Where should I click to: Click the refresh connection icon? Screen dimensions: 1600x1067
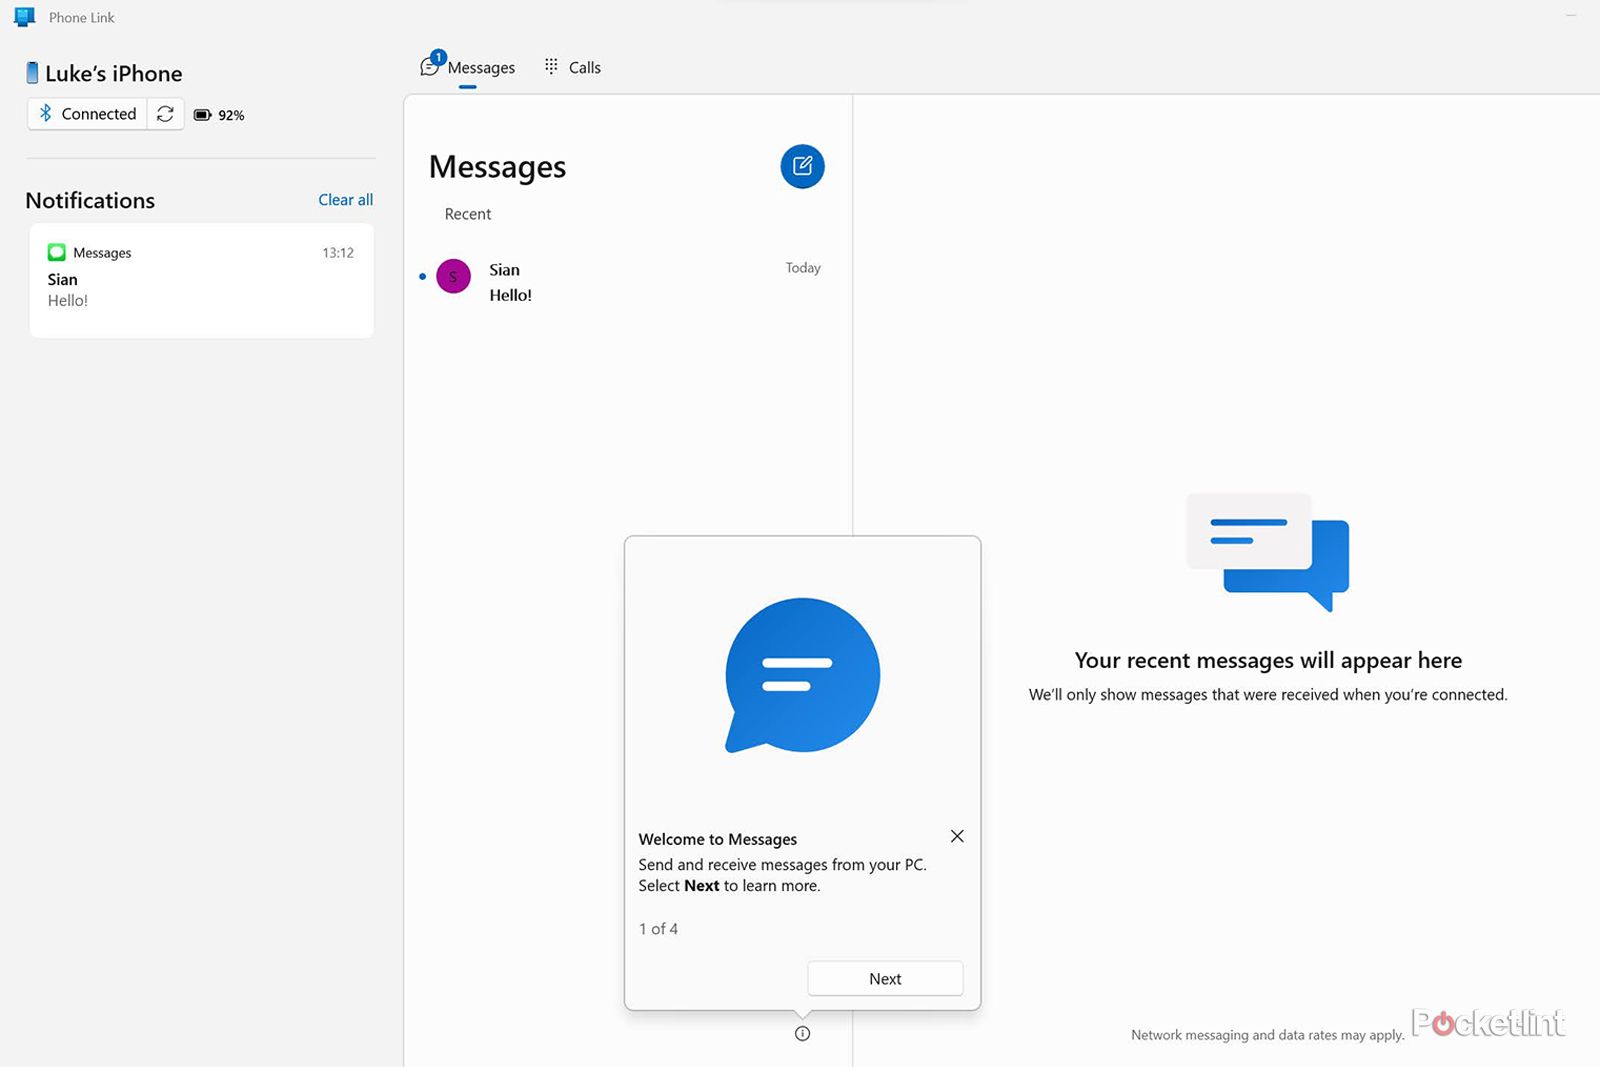[x=165, y=114]
